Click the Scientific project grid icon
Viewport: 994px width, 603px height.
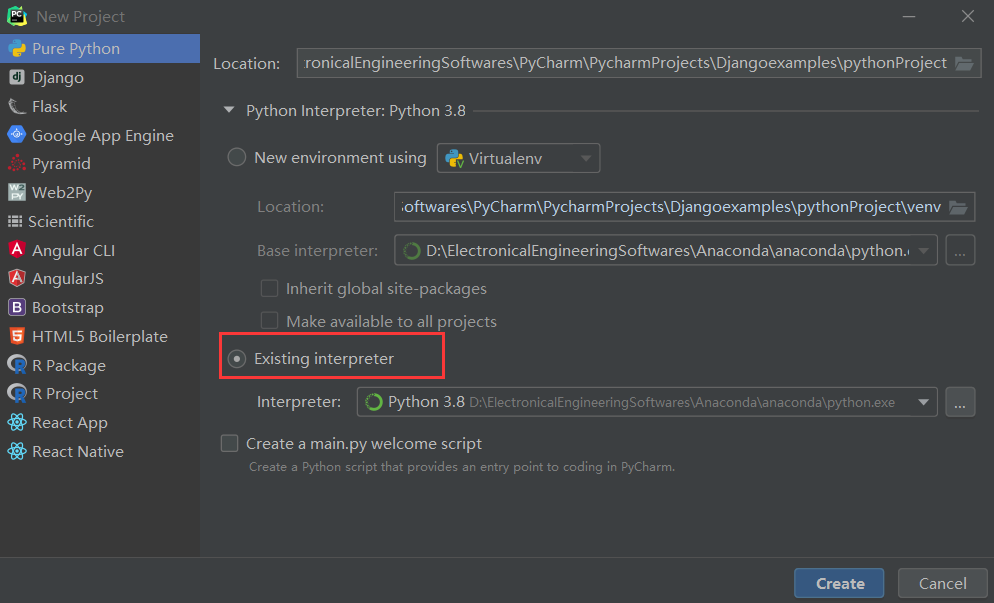[x=15, y=221]
